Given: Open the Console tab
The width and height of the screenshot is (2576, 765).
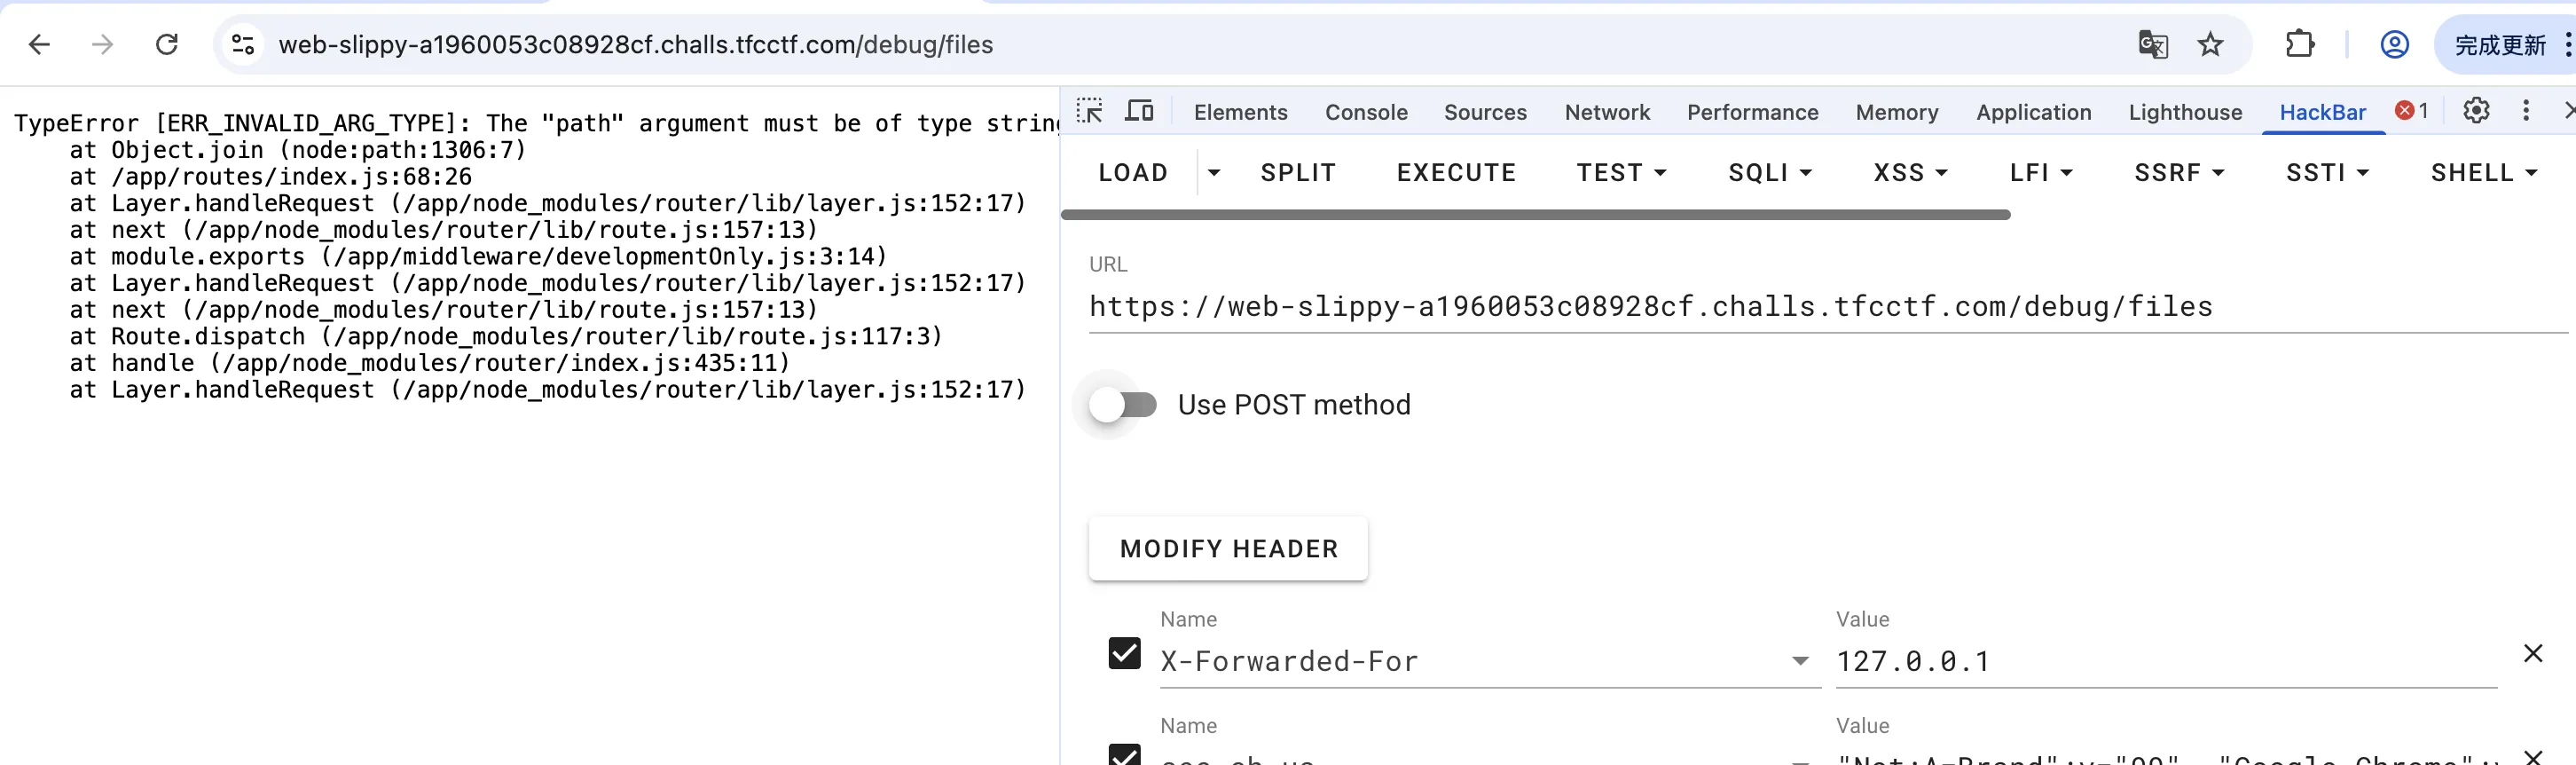Looking at the screenshot, I should [x=1366, y=112].
